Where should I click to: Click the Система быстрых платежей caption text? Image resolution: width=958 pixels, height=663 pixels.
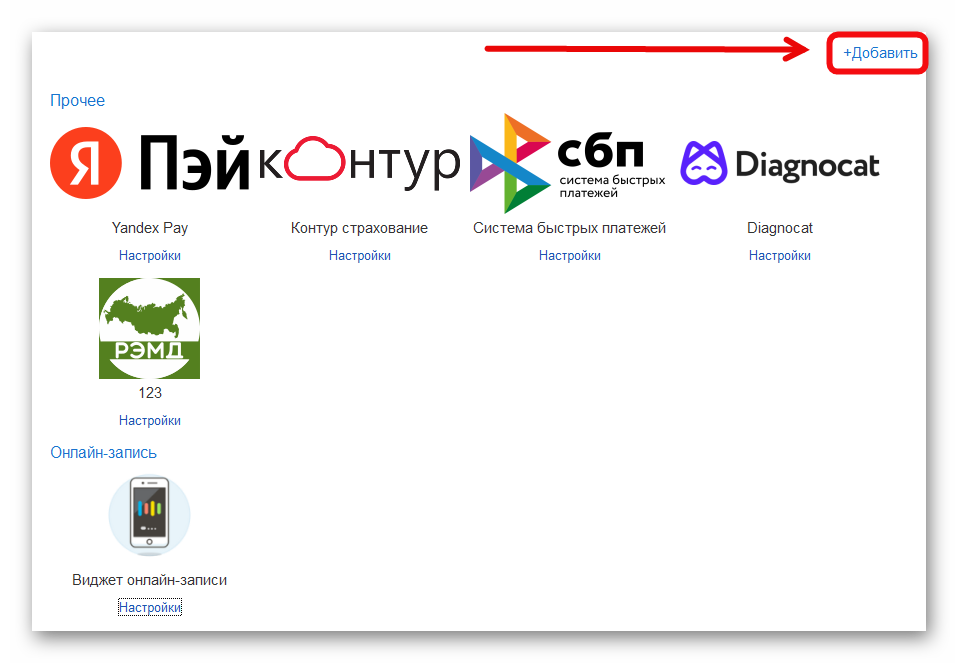point(569,228)
